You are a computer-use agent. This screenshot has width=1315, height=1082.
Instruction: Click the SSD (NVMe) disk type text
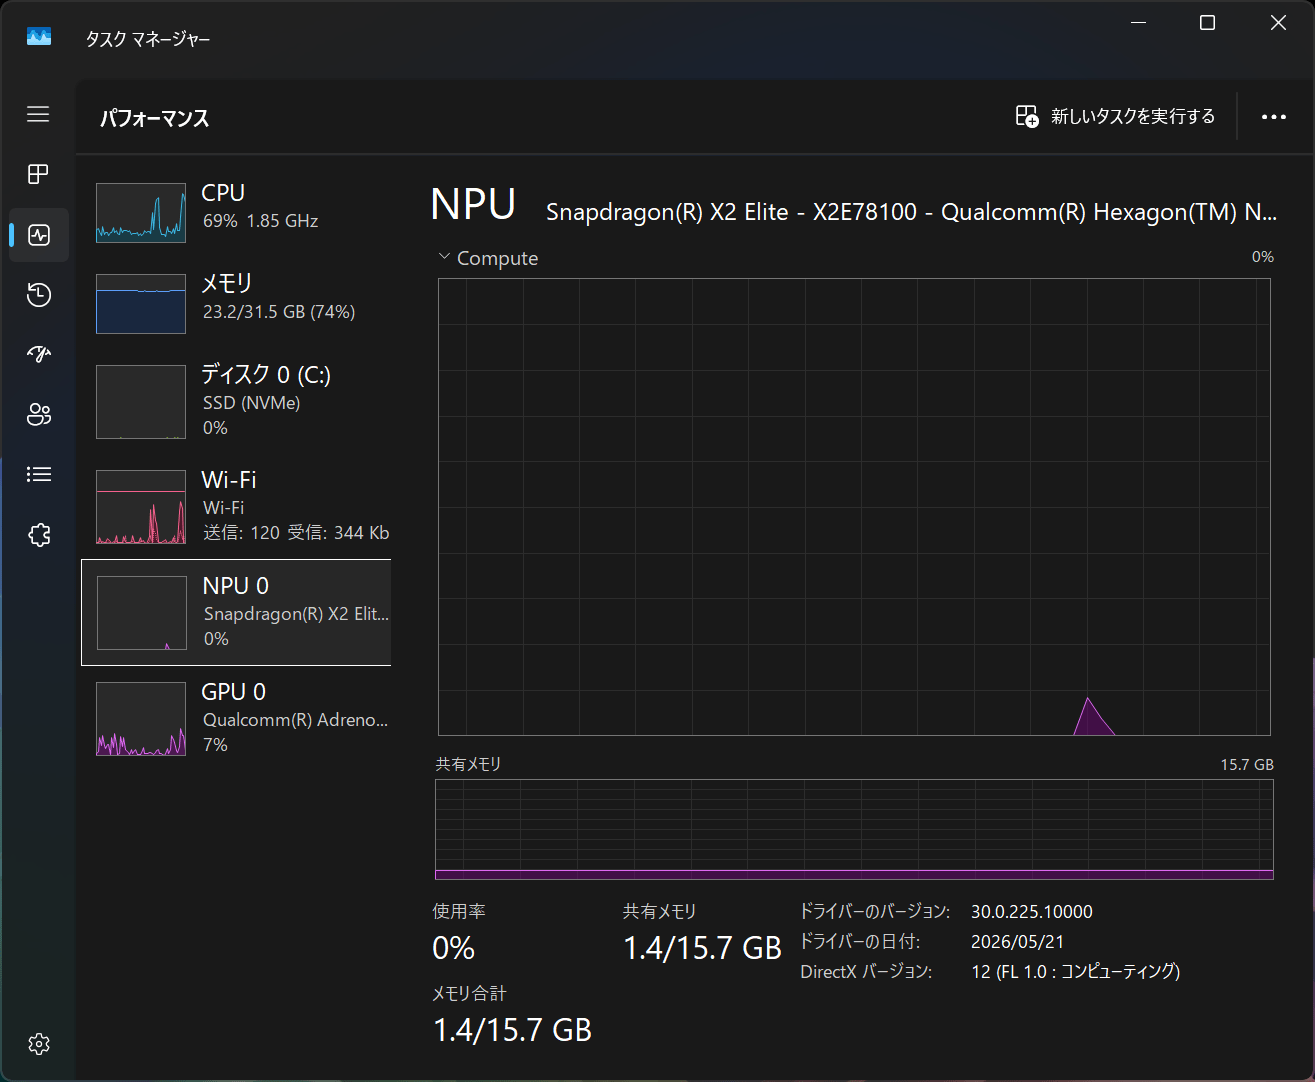(252, 403)
